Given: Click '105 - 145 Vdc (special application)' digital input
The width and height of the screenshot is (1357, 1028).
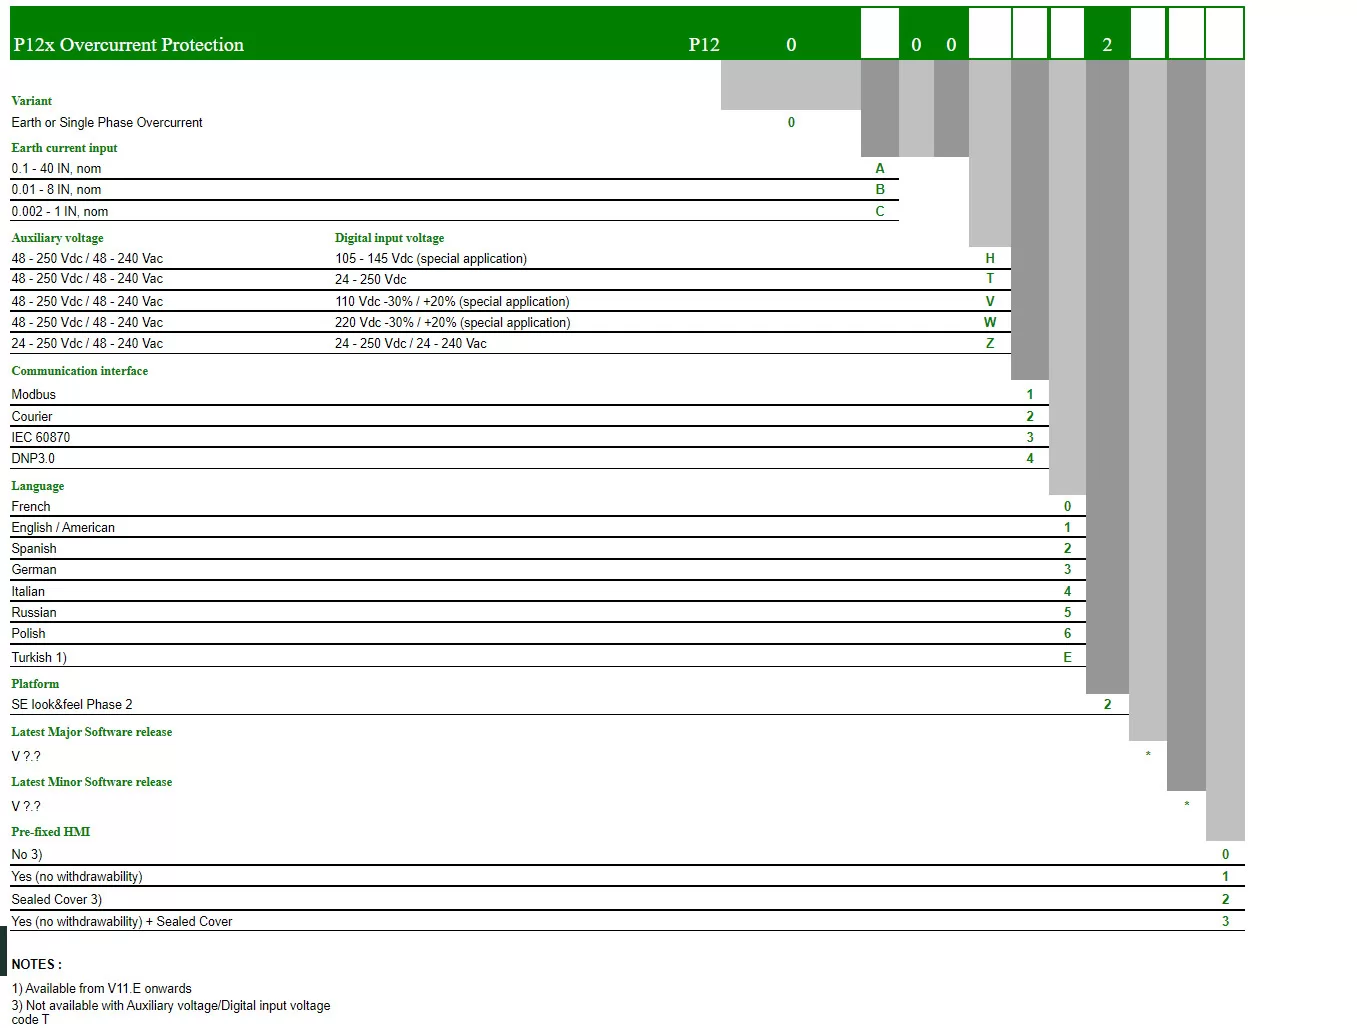Looking at the screenshot, I should (431, 258).
